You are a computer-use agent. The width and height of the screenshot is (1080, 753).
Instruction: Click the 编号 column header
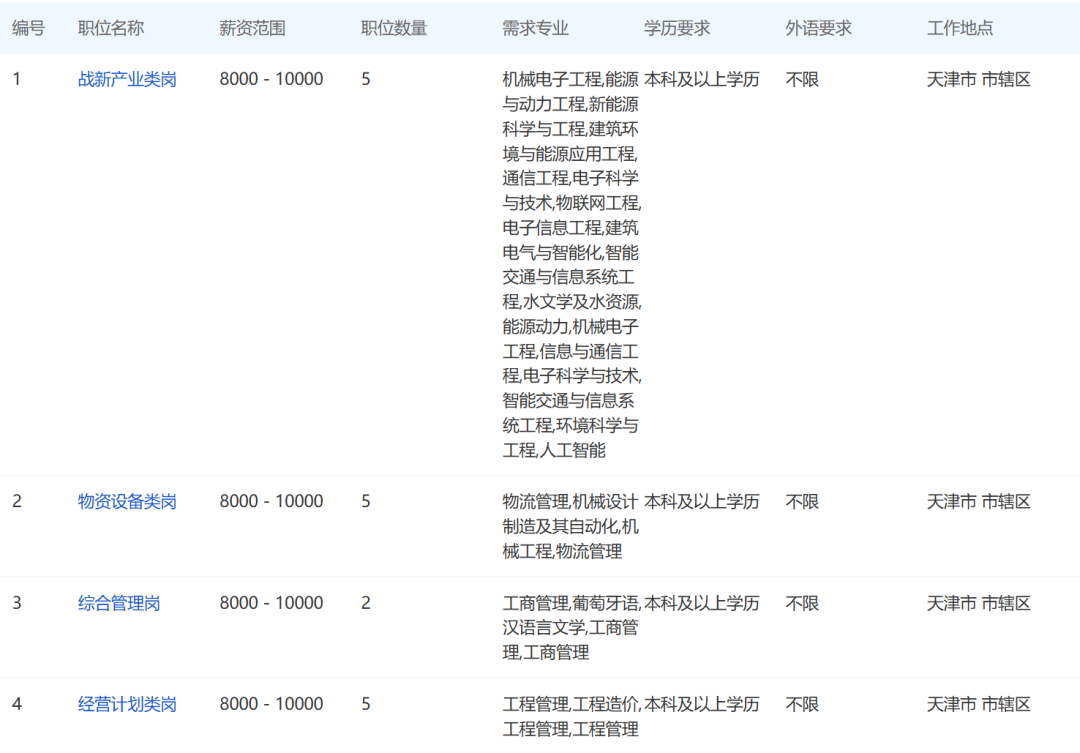pos(28,28)
